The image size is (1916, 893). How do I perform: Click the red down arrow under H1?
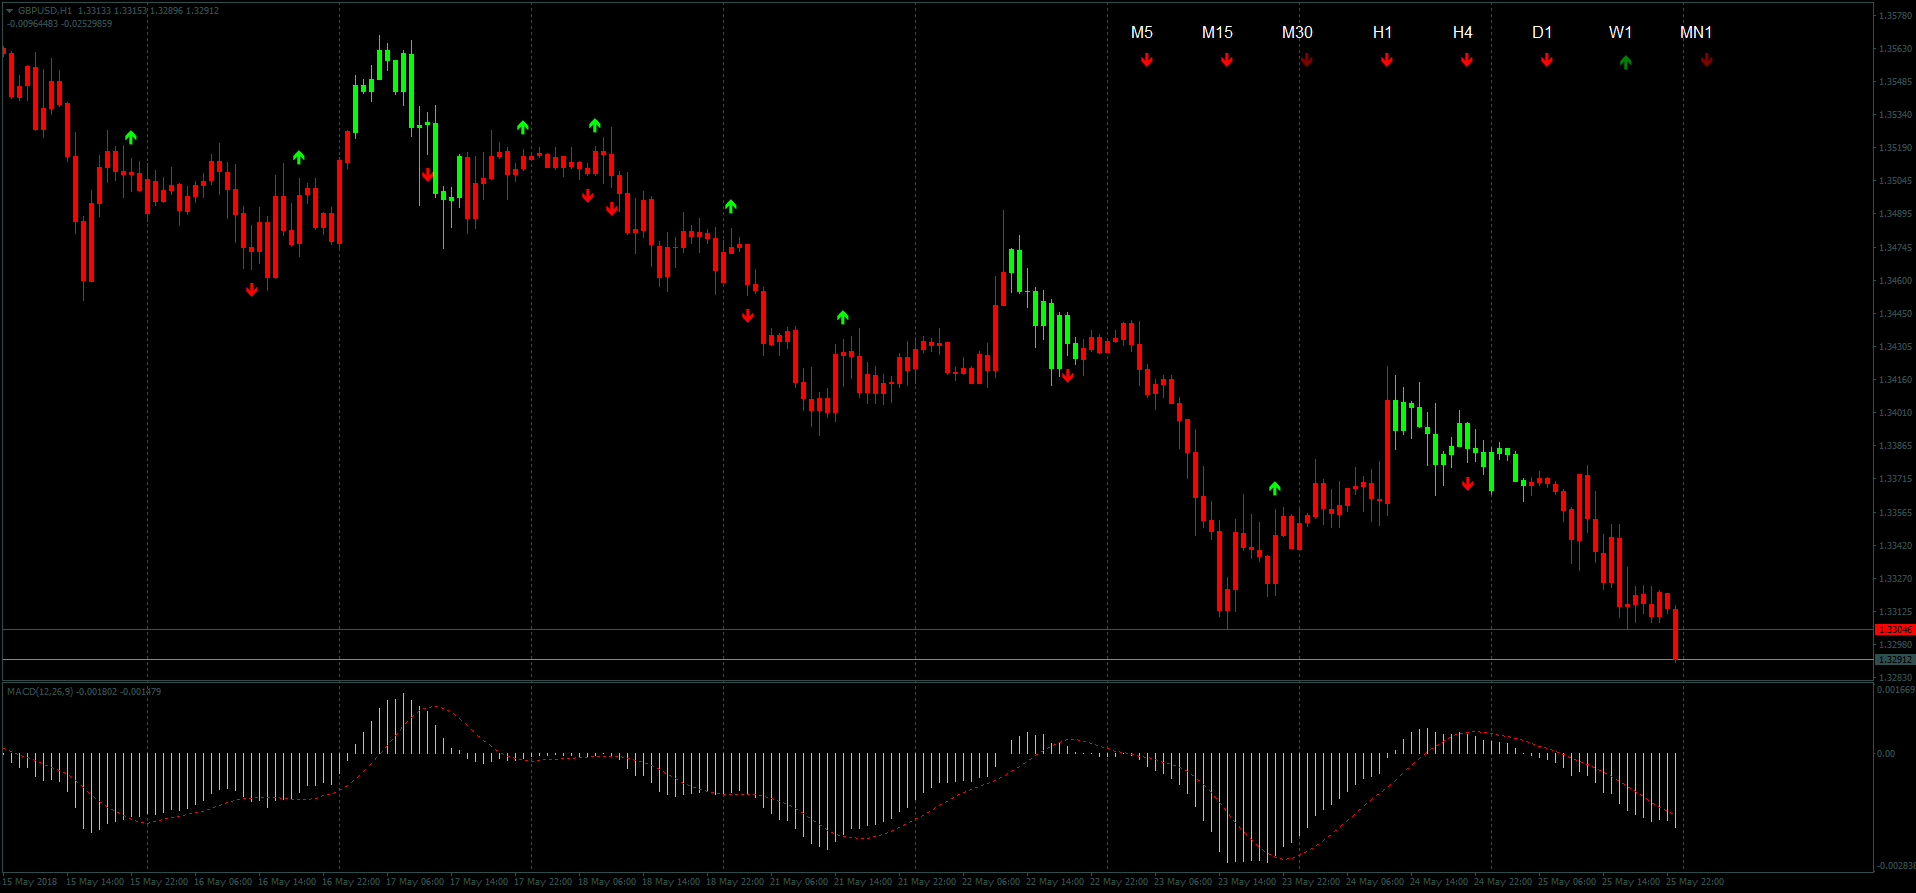(x=1387, y=60)
